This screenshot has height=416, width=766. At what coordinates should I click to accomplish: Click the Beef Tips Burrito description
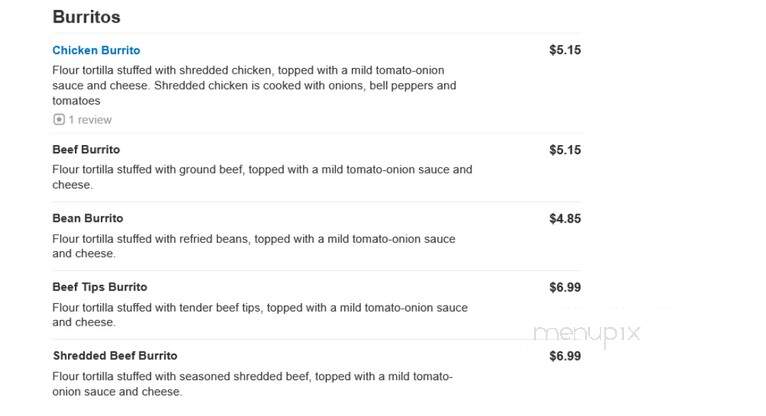coord(260,315)
